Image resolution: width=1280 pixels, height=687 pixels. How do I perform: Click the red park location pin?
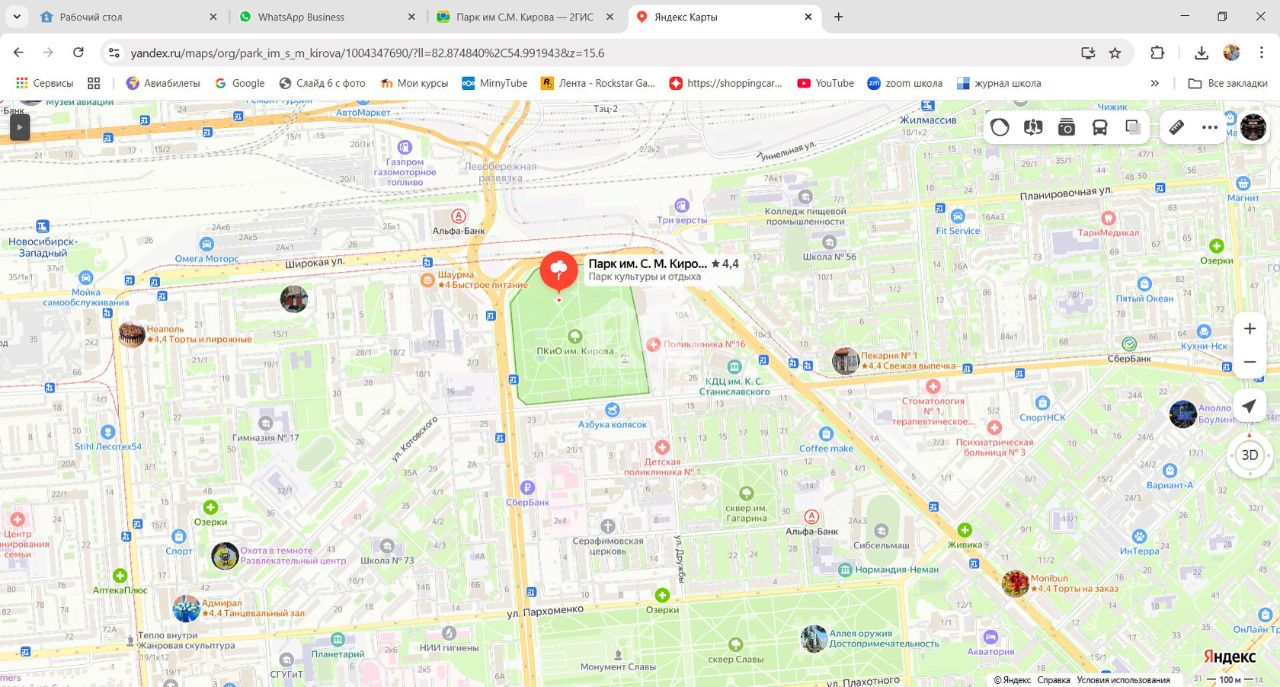pos(559,271)
